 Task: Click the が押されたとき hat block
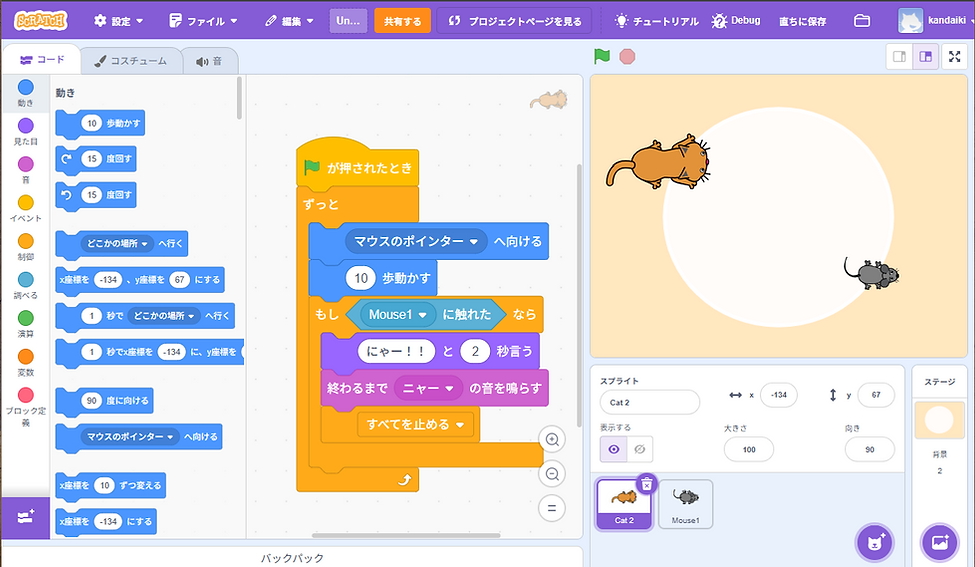click(x=358, y=165)
